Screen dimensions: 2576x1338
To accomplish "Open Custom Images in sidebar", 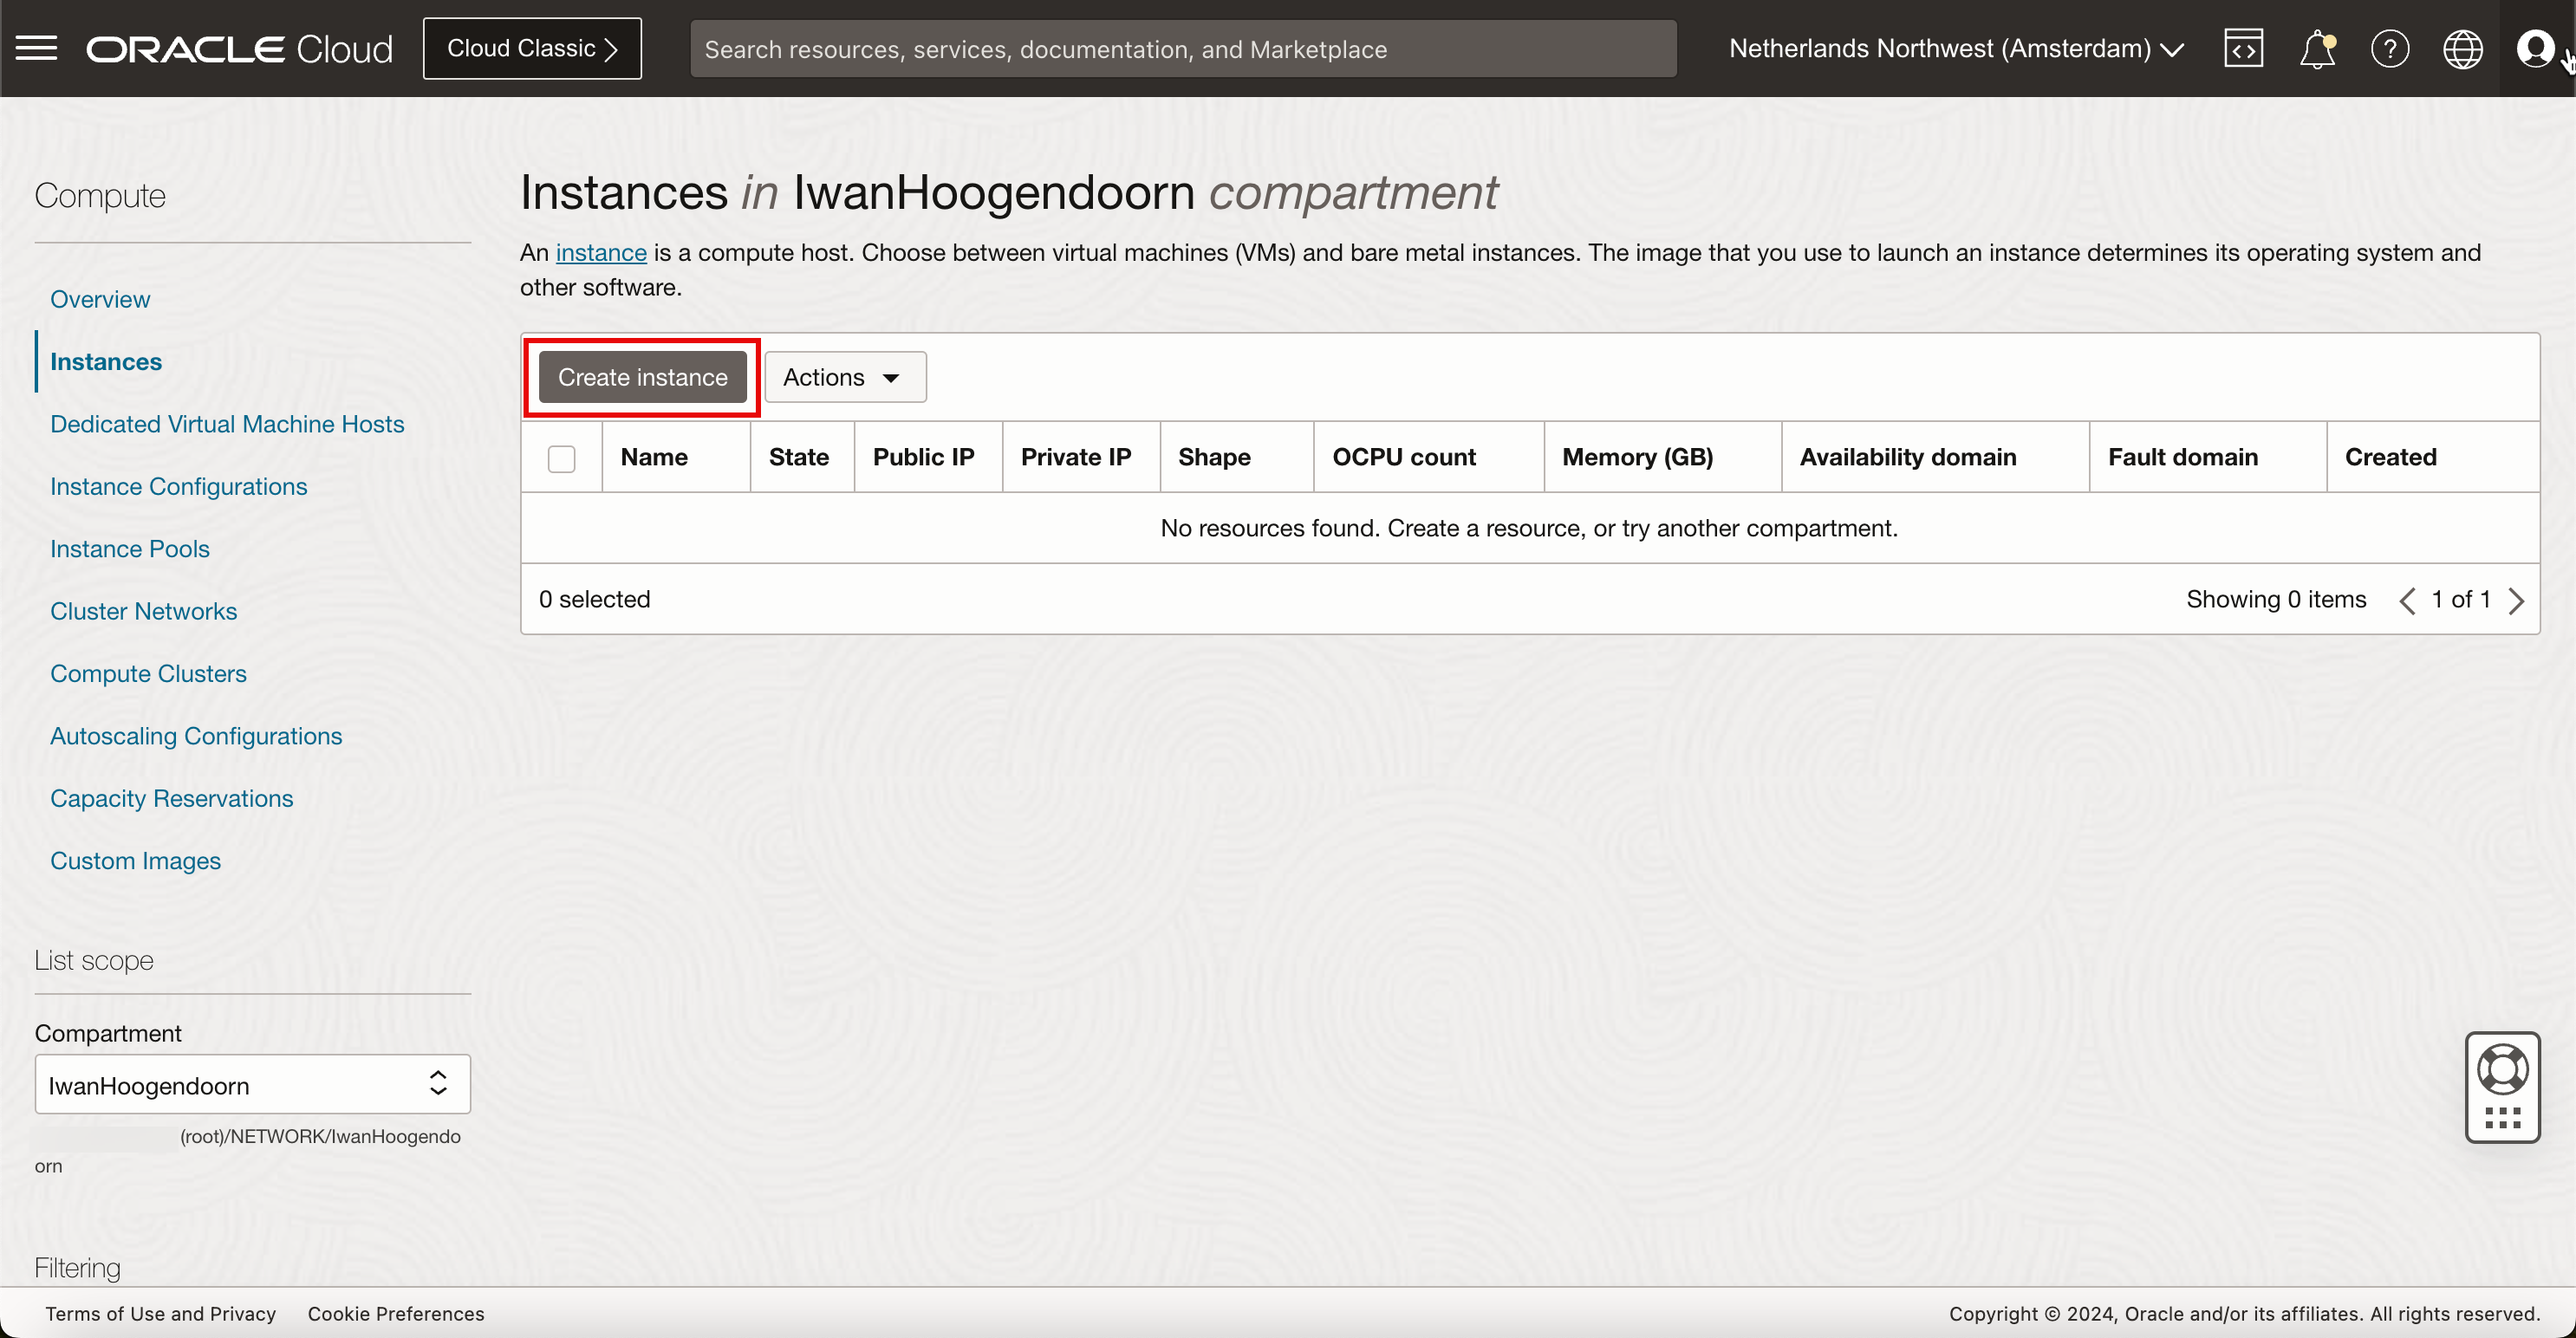I will (135, 860).
